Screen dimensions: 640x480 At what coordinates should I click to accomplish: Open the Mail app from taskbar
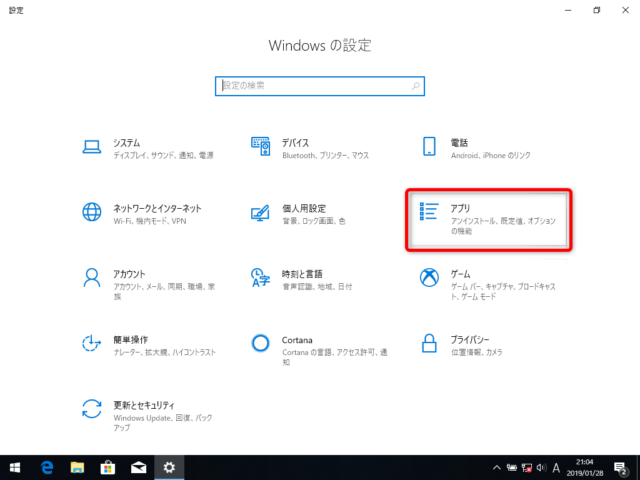138,468
